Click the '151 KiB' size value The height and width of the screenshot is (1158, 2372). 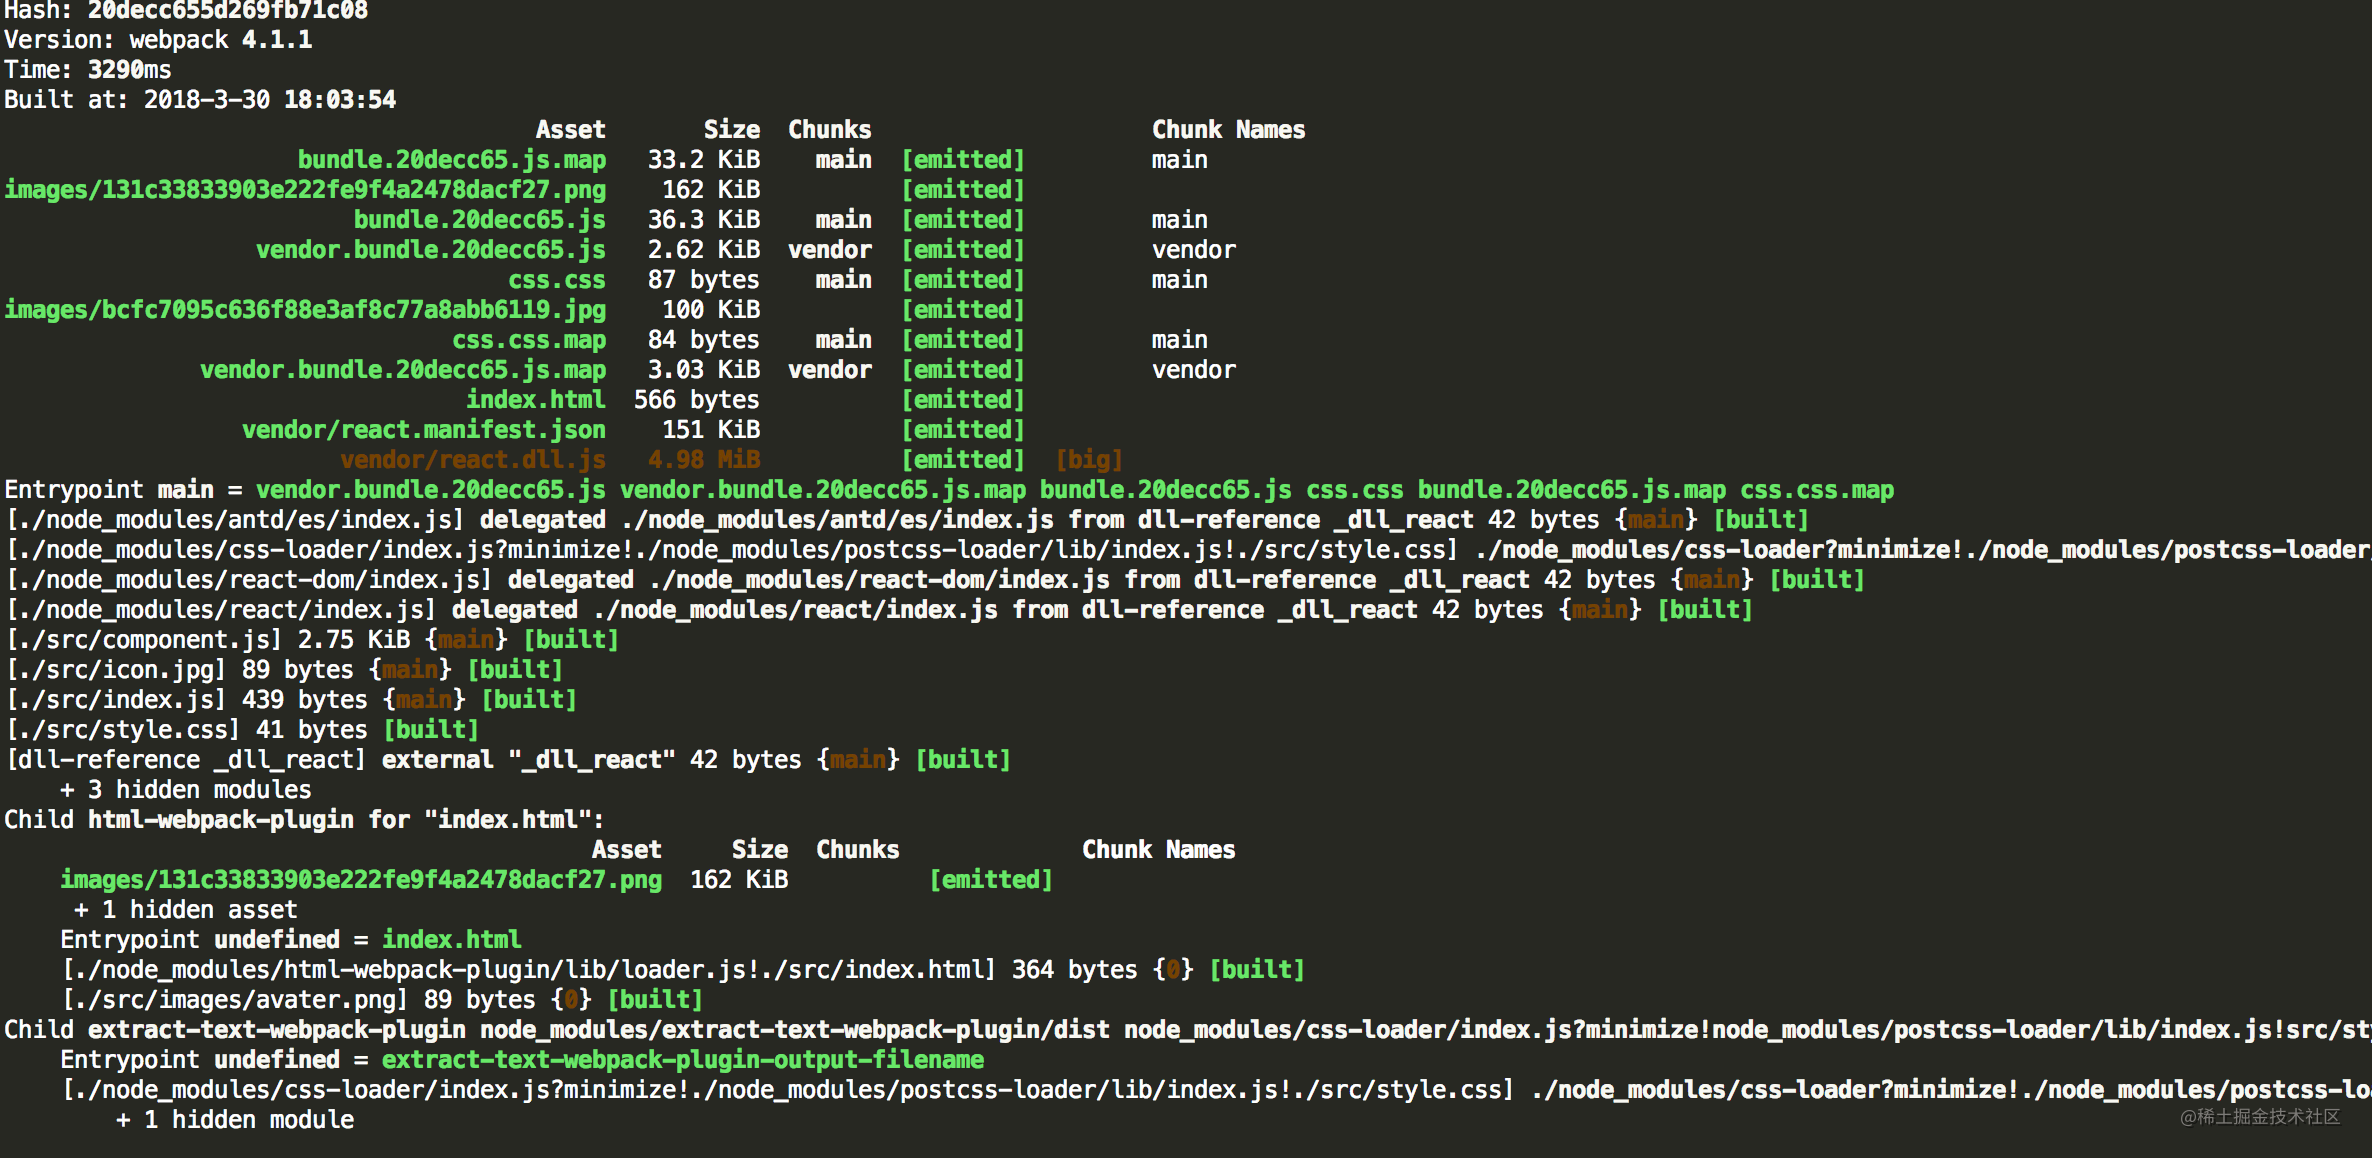[x=711, y=430]
